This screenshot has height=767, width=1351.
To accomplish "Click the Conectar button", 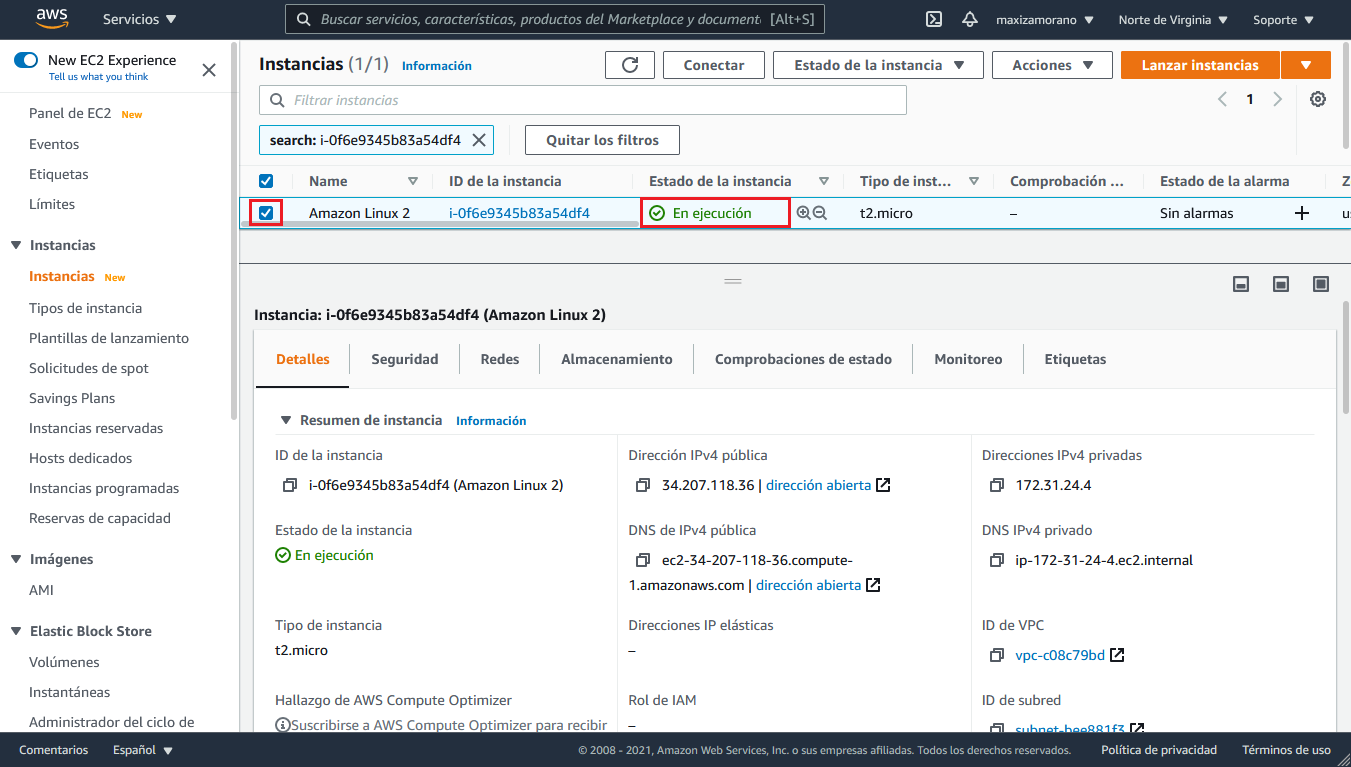I will click(714, 65).
